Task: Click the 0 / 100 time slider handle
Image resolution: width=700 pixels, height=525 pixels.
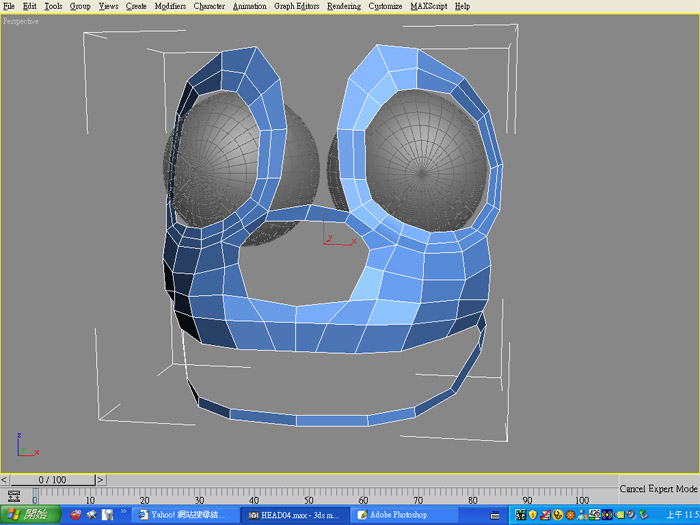Action: [52, 480]
